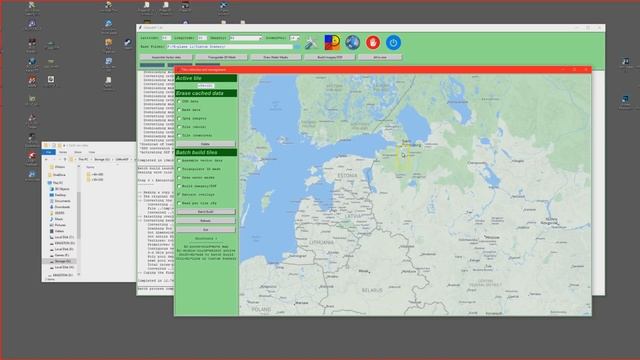Click the globe tiles collection icon
The height and width of the screenshot is (360, 640).
[352, 42]
